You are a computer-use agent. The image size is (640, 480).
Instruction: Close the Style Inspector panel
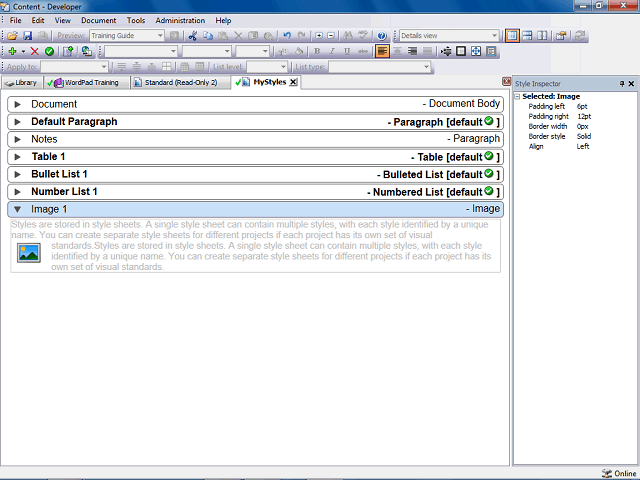[x=631, y=84]
